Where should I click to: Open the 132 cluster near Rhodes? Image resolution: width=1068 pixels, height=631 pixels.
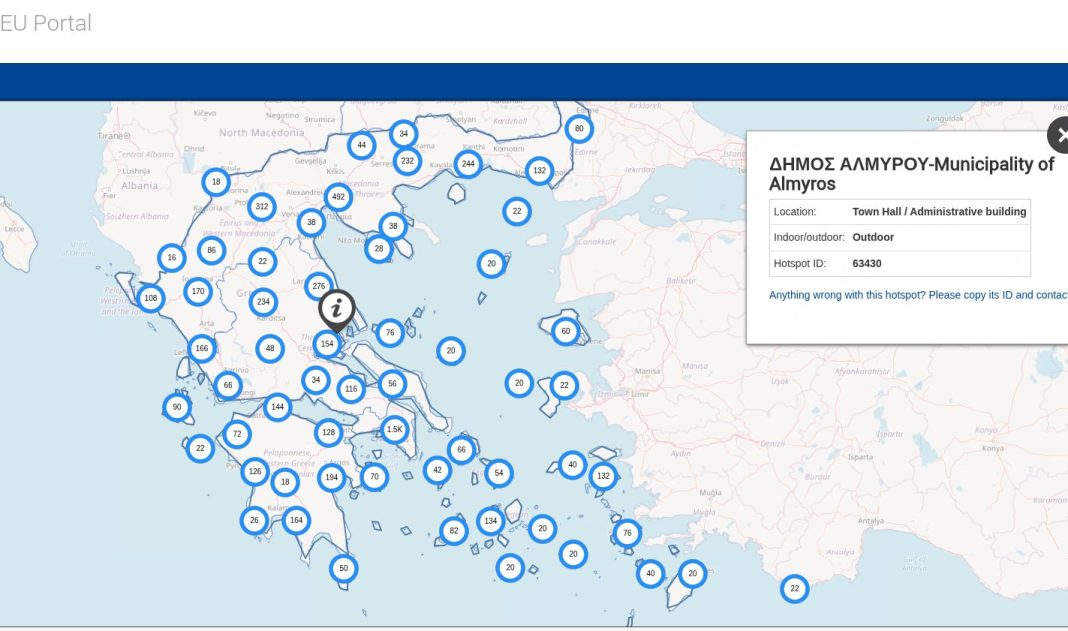(x=604, y=477)
